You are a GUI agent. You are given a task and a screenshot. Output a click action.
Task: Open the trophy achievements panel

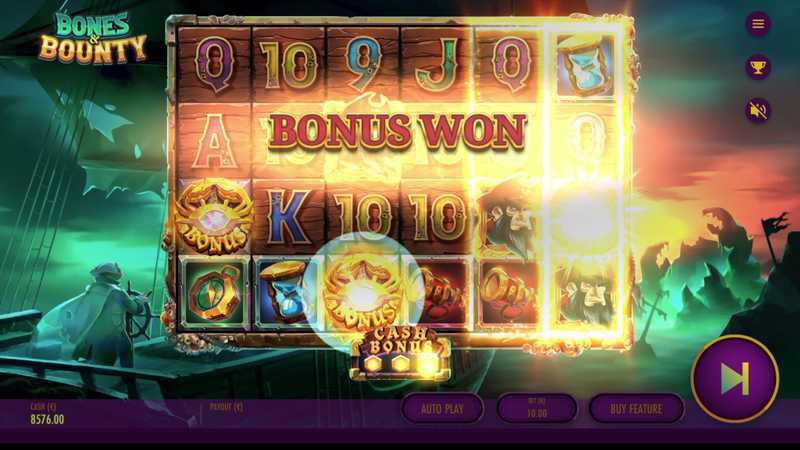click(x=758, y=67)
